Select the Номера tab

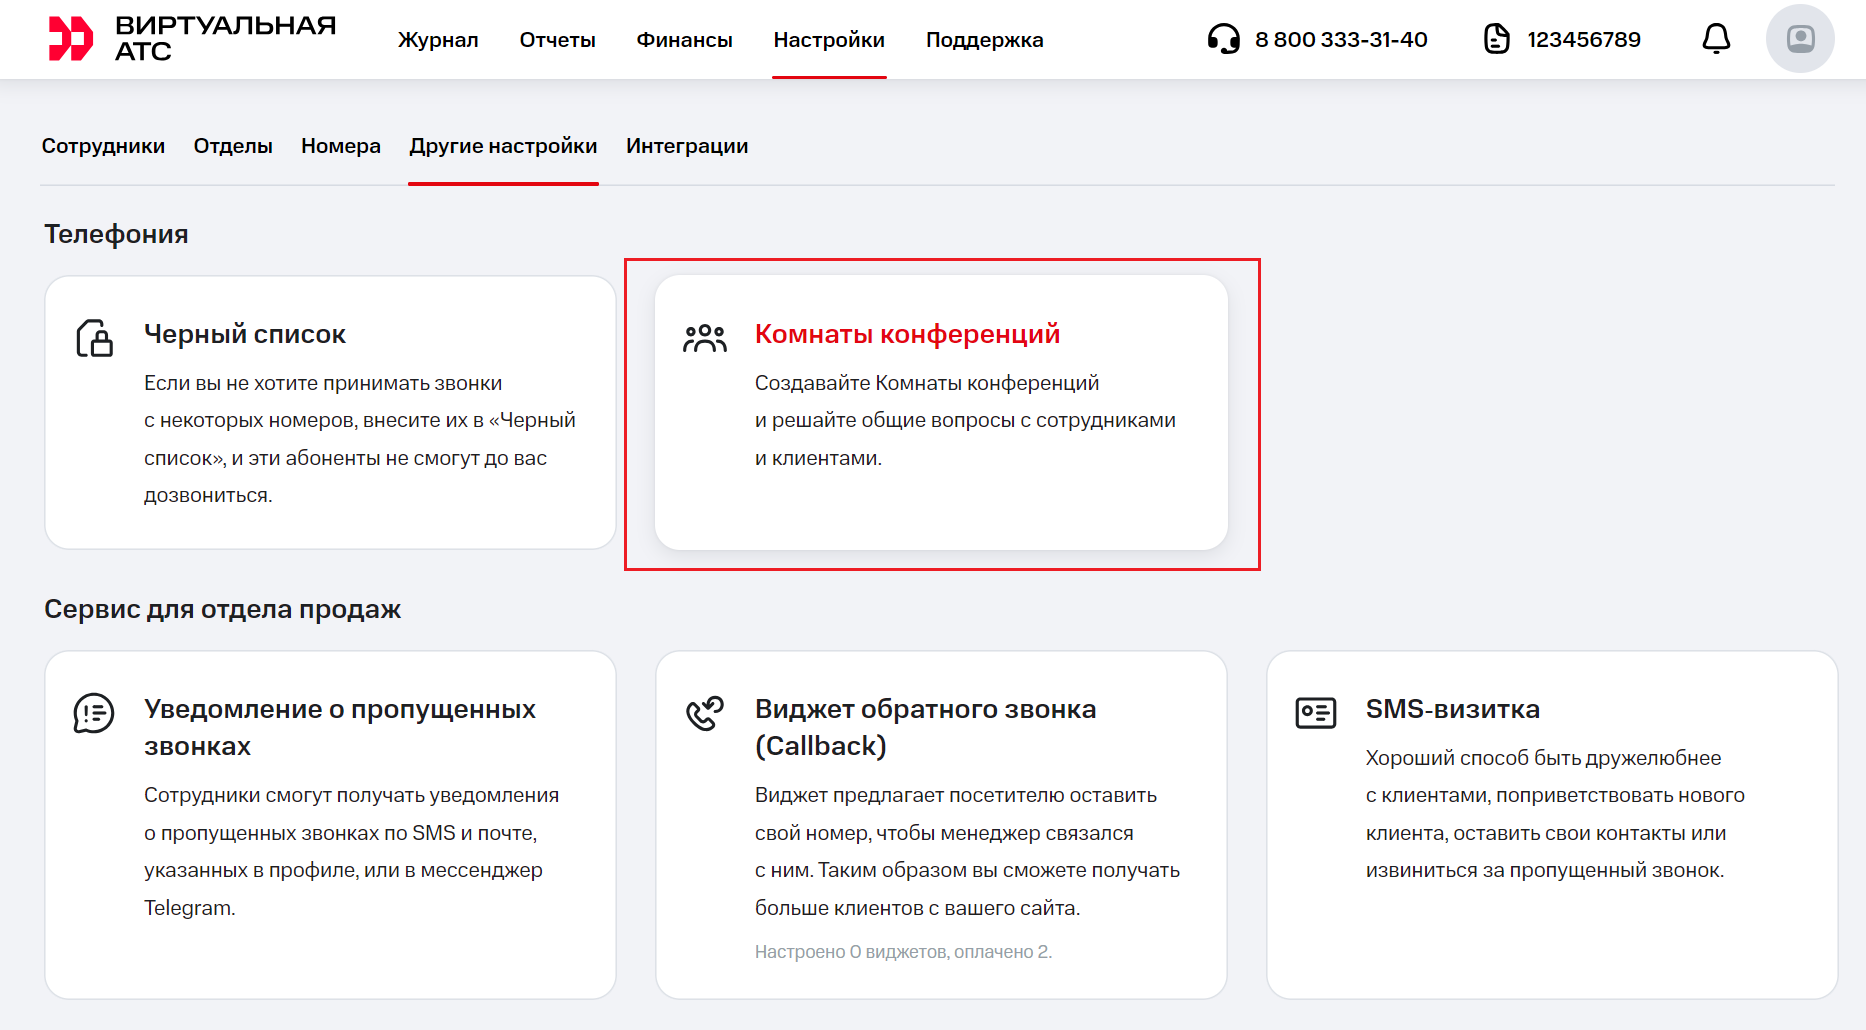pyautogui.click(x=340, y=146)
